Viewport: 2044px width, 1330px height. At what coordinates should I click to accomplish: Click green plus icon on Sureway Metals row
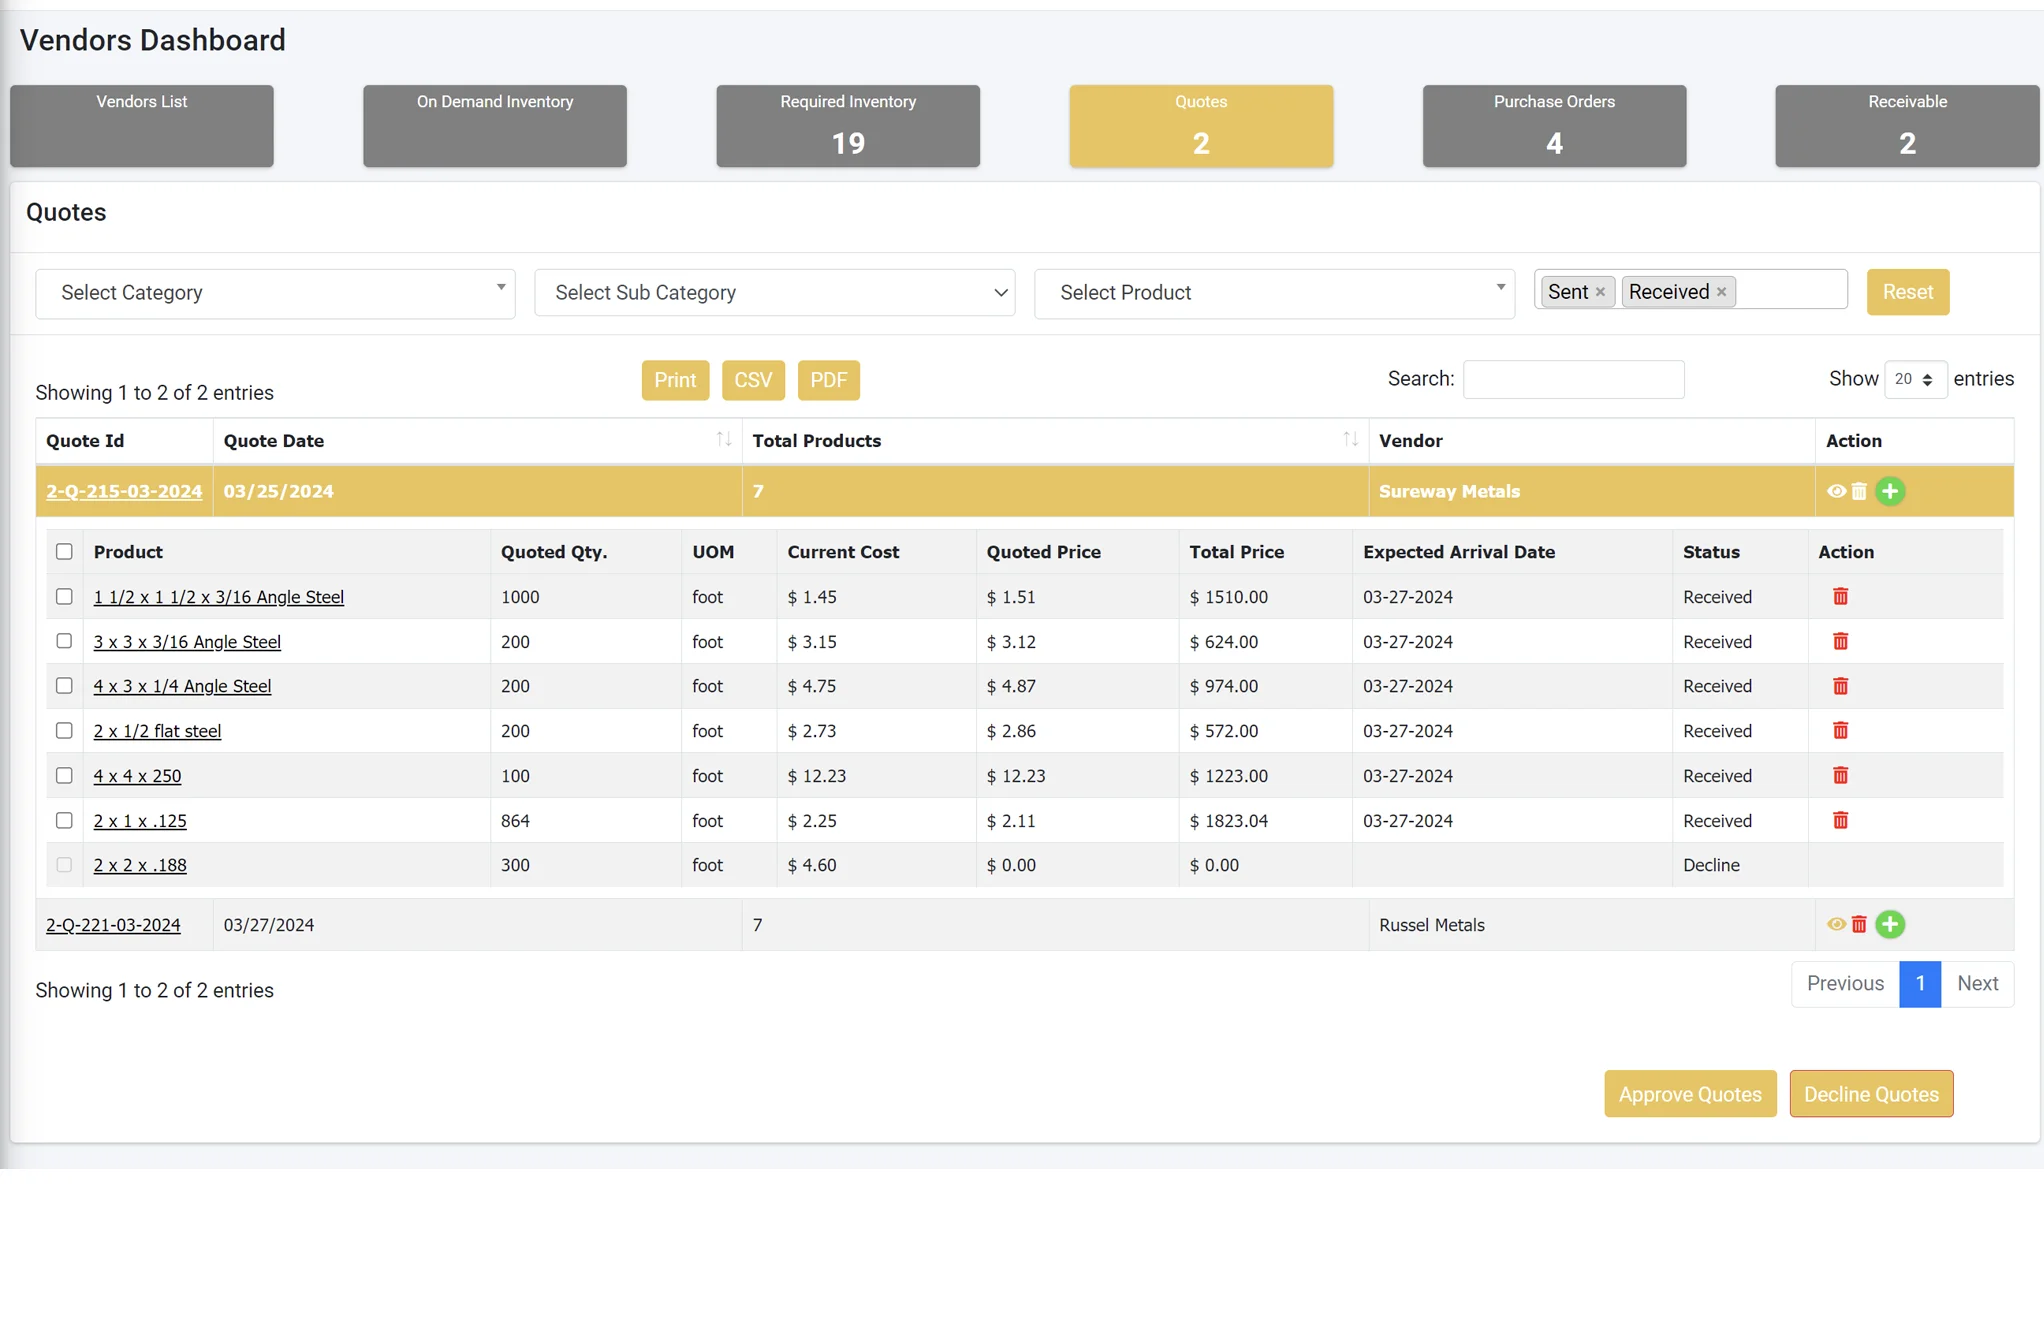tap(1889, 491)
